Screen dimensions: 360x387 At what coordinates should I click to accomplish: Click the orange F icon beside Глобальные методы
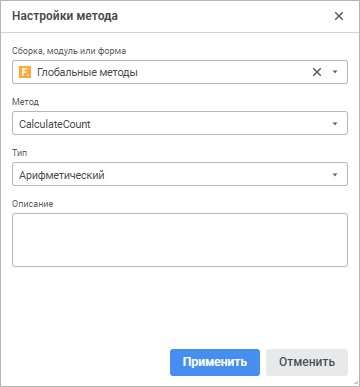tap(25, 72)
